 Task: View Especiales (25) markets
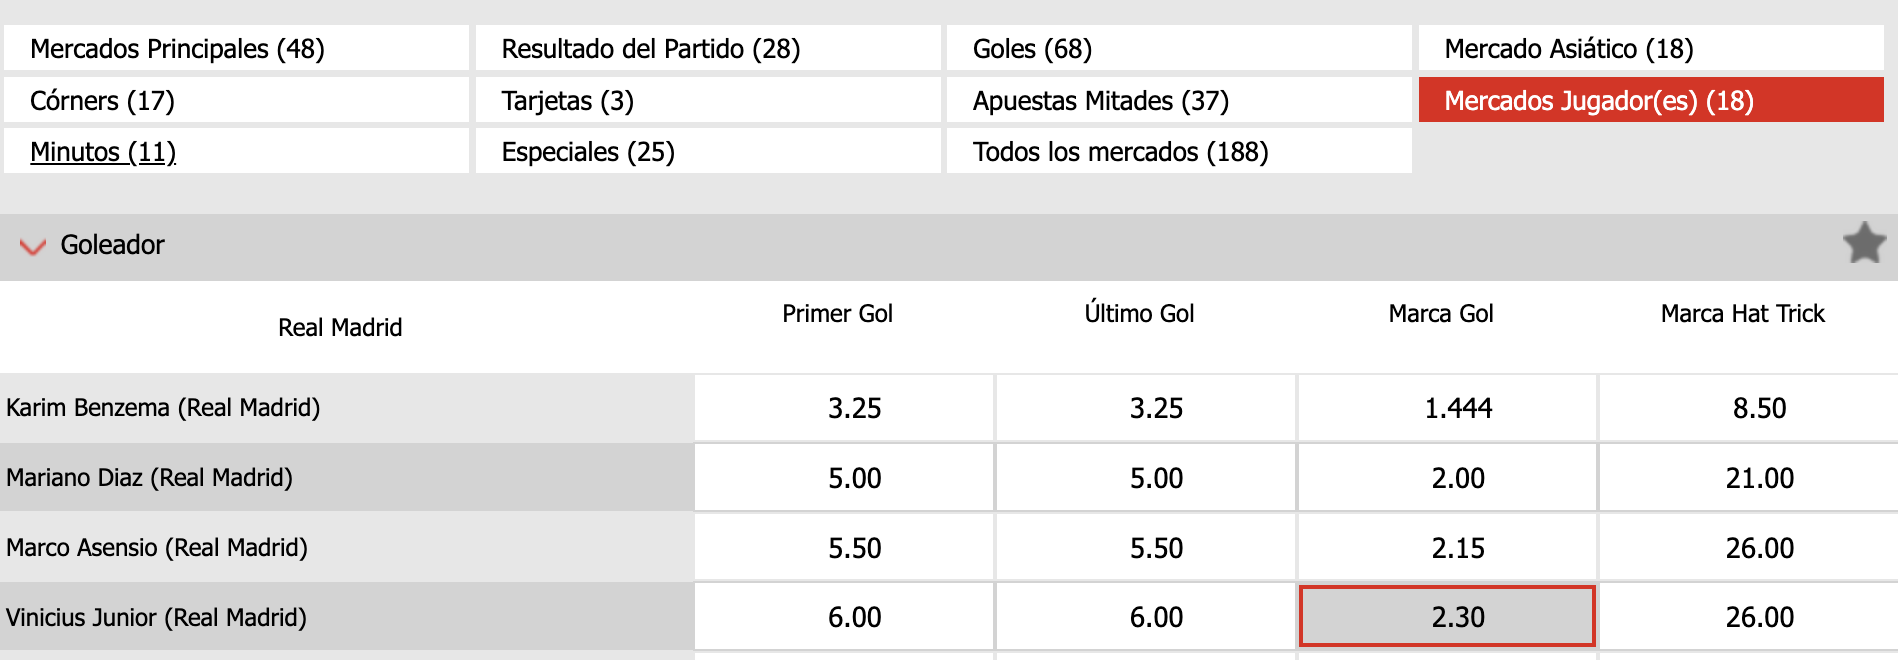(x=707, y=152)
